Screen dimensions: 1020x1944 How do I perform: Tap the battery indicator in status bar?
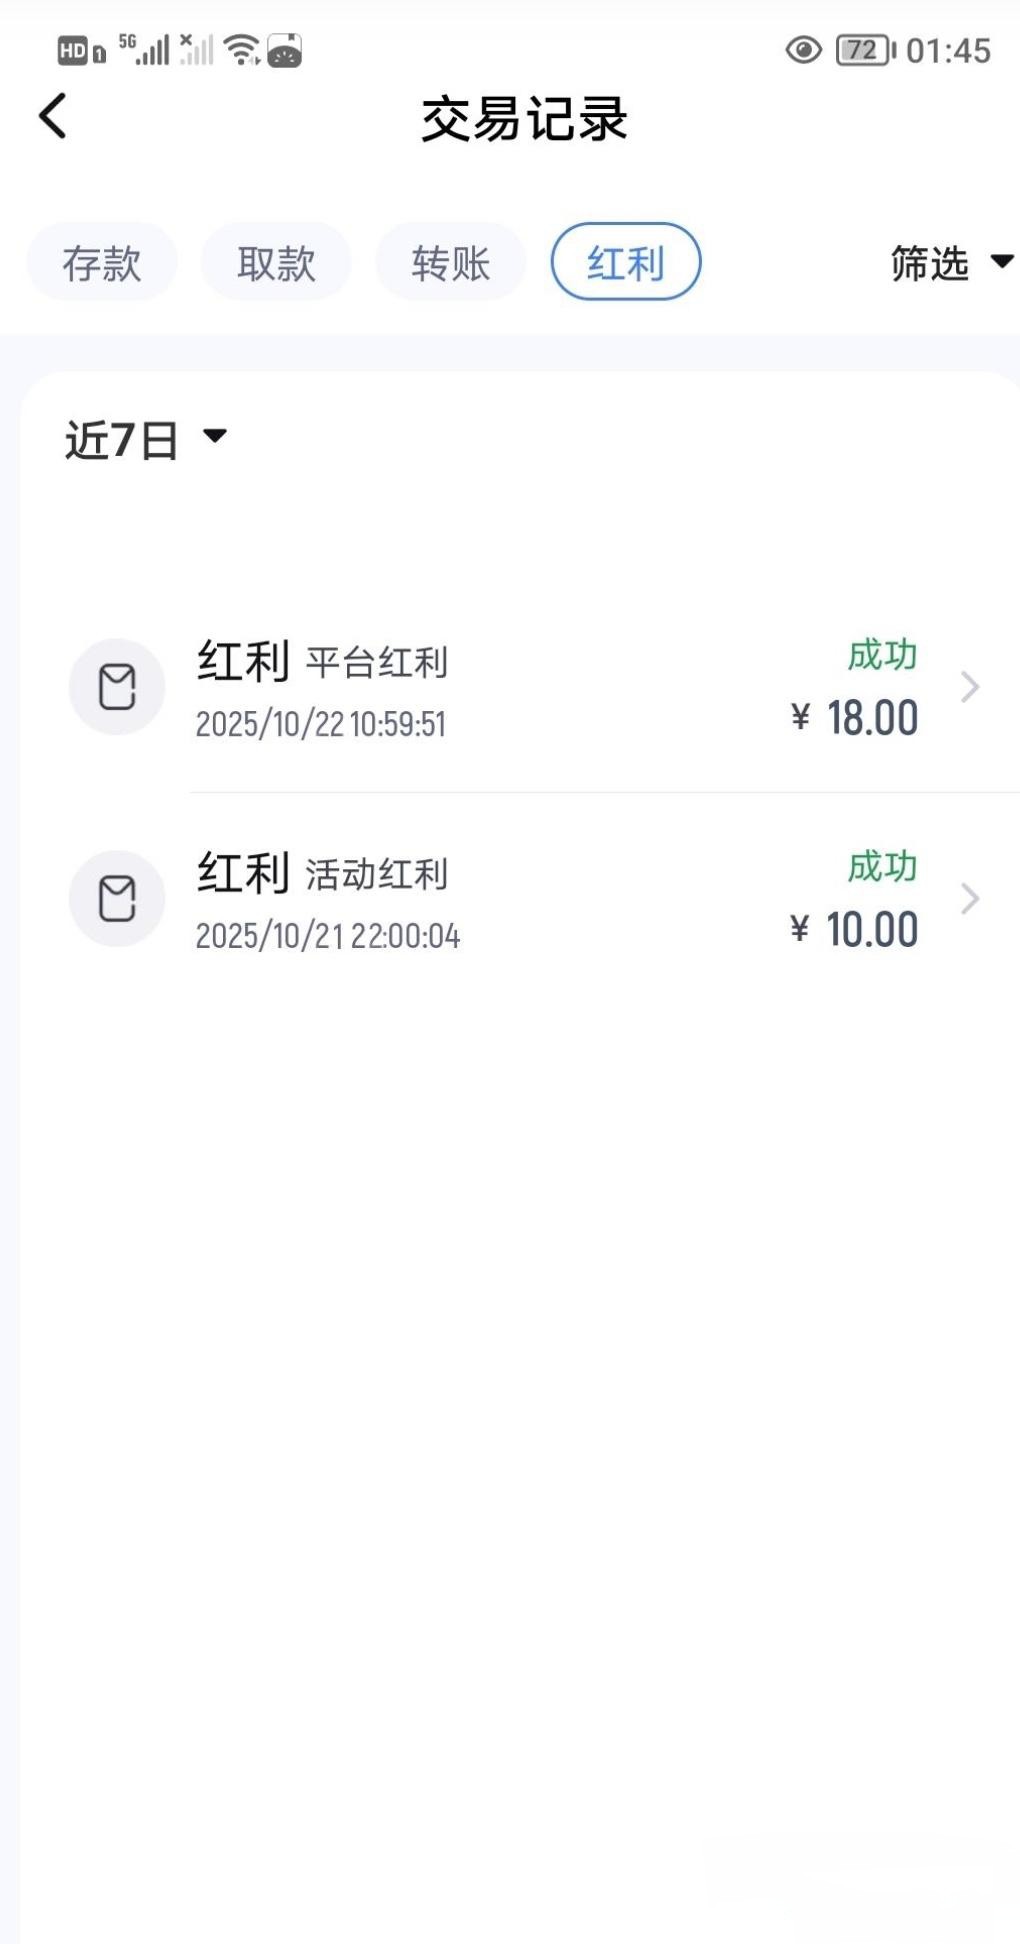[865, 50]
